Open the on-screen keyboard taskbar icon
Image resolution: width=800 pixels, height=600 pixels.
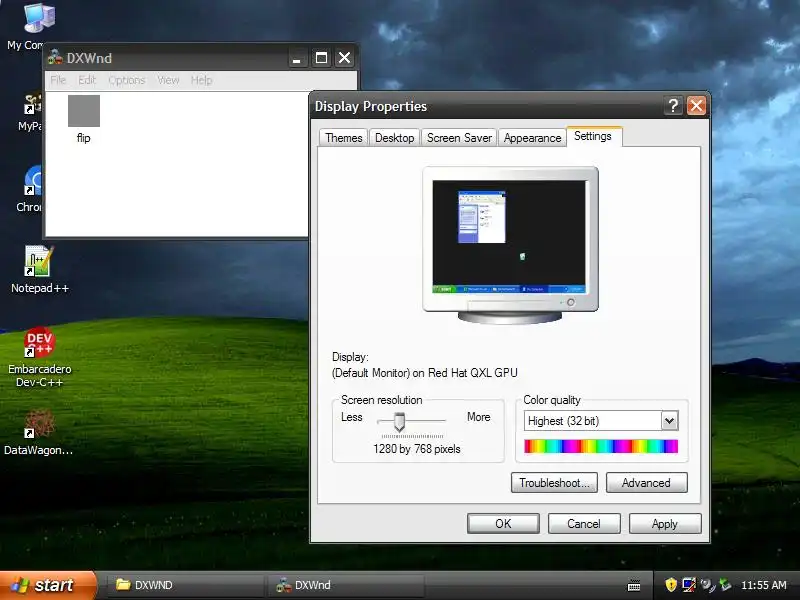[x=634, y=585]
